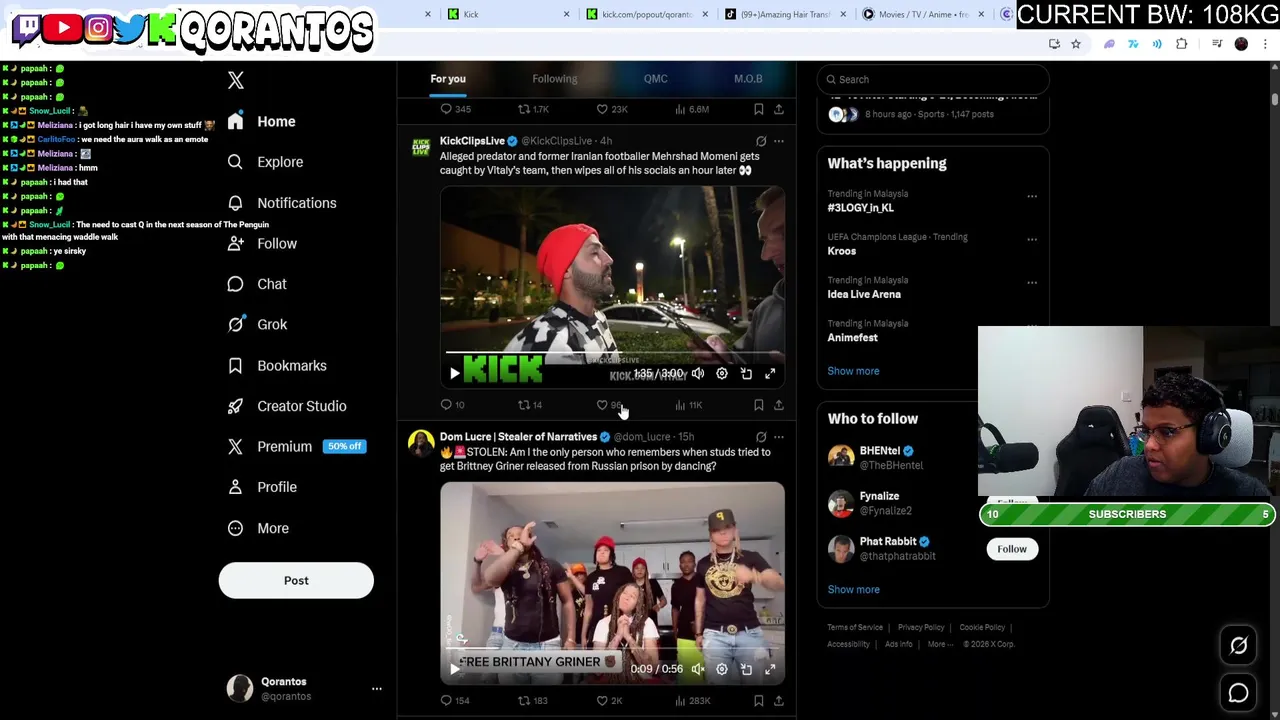Open more options on Dom Lucre post
Viewport: 1280px width, 720px height.
(x=779, y=437)
